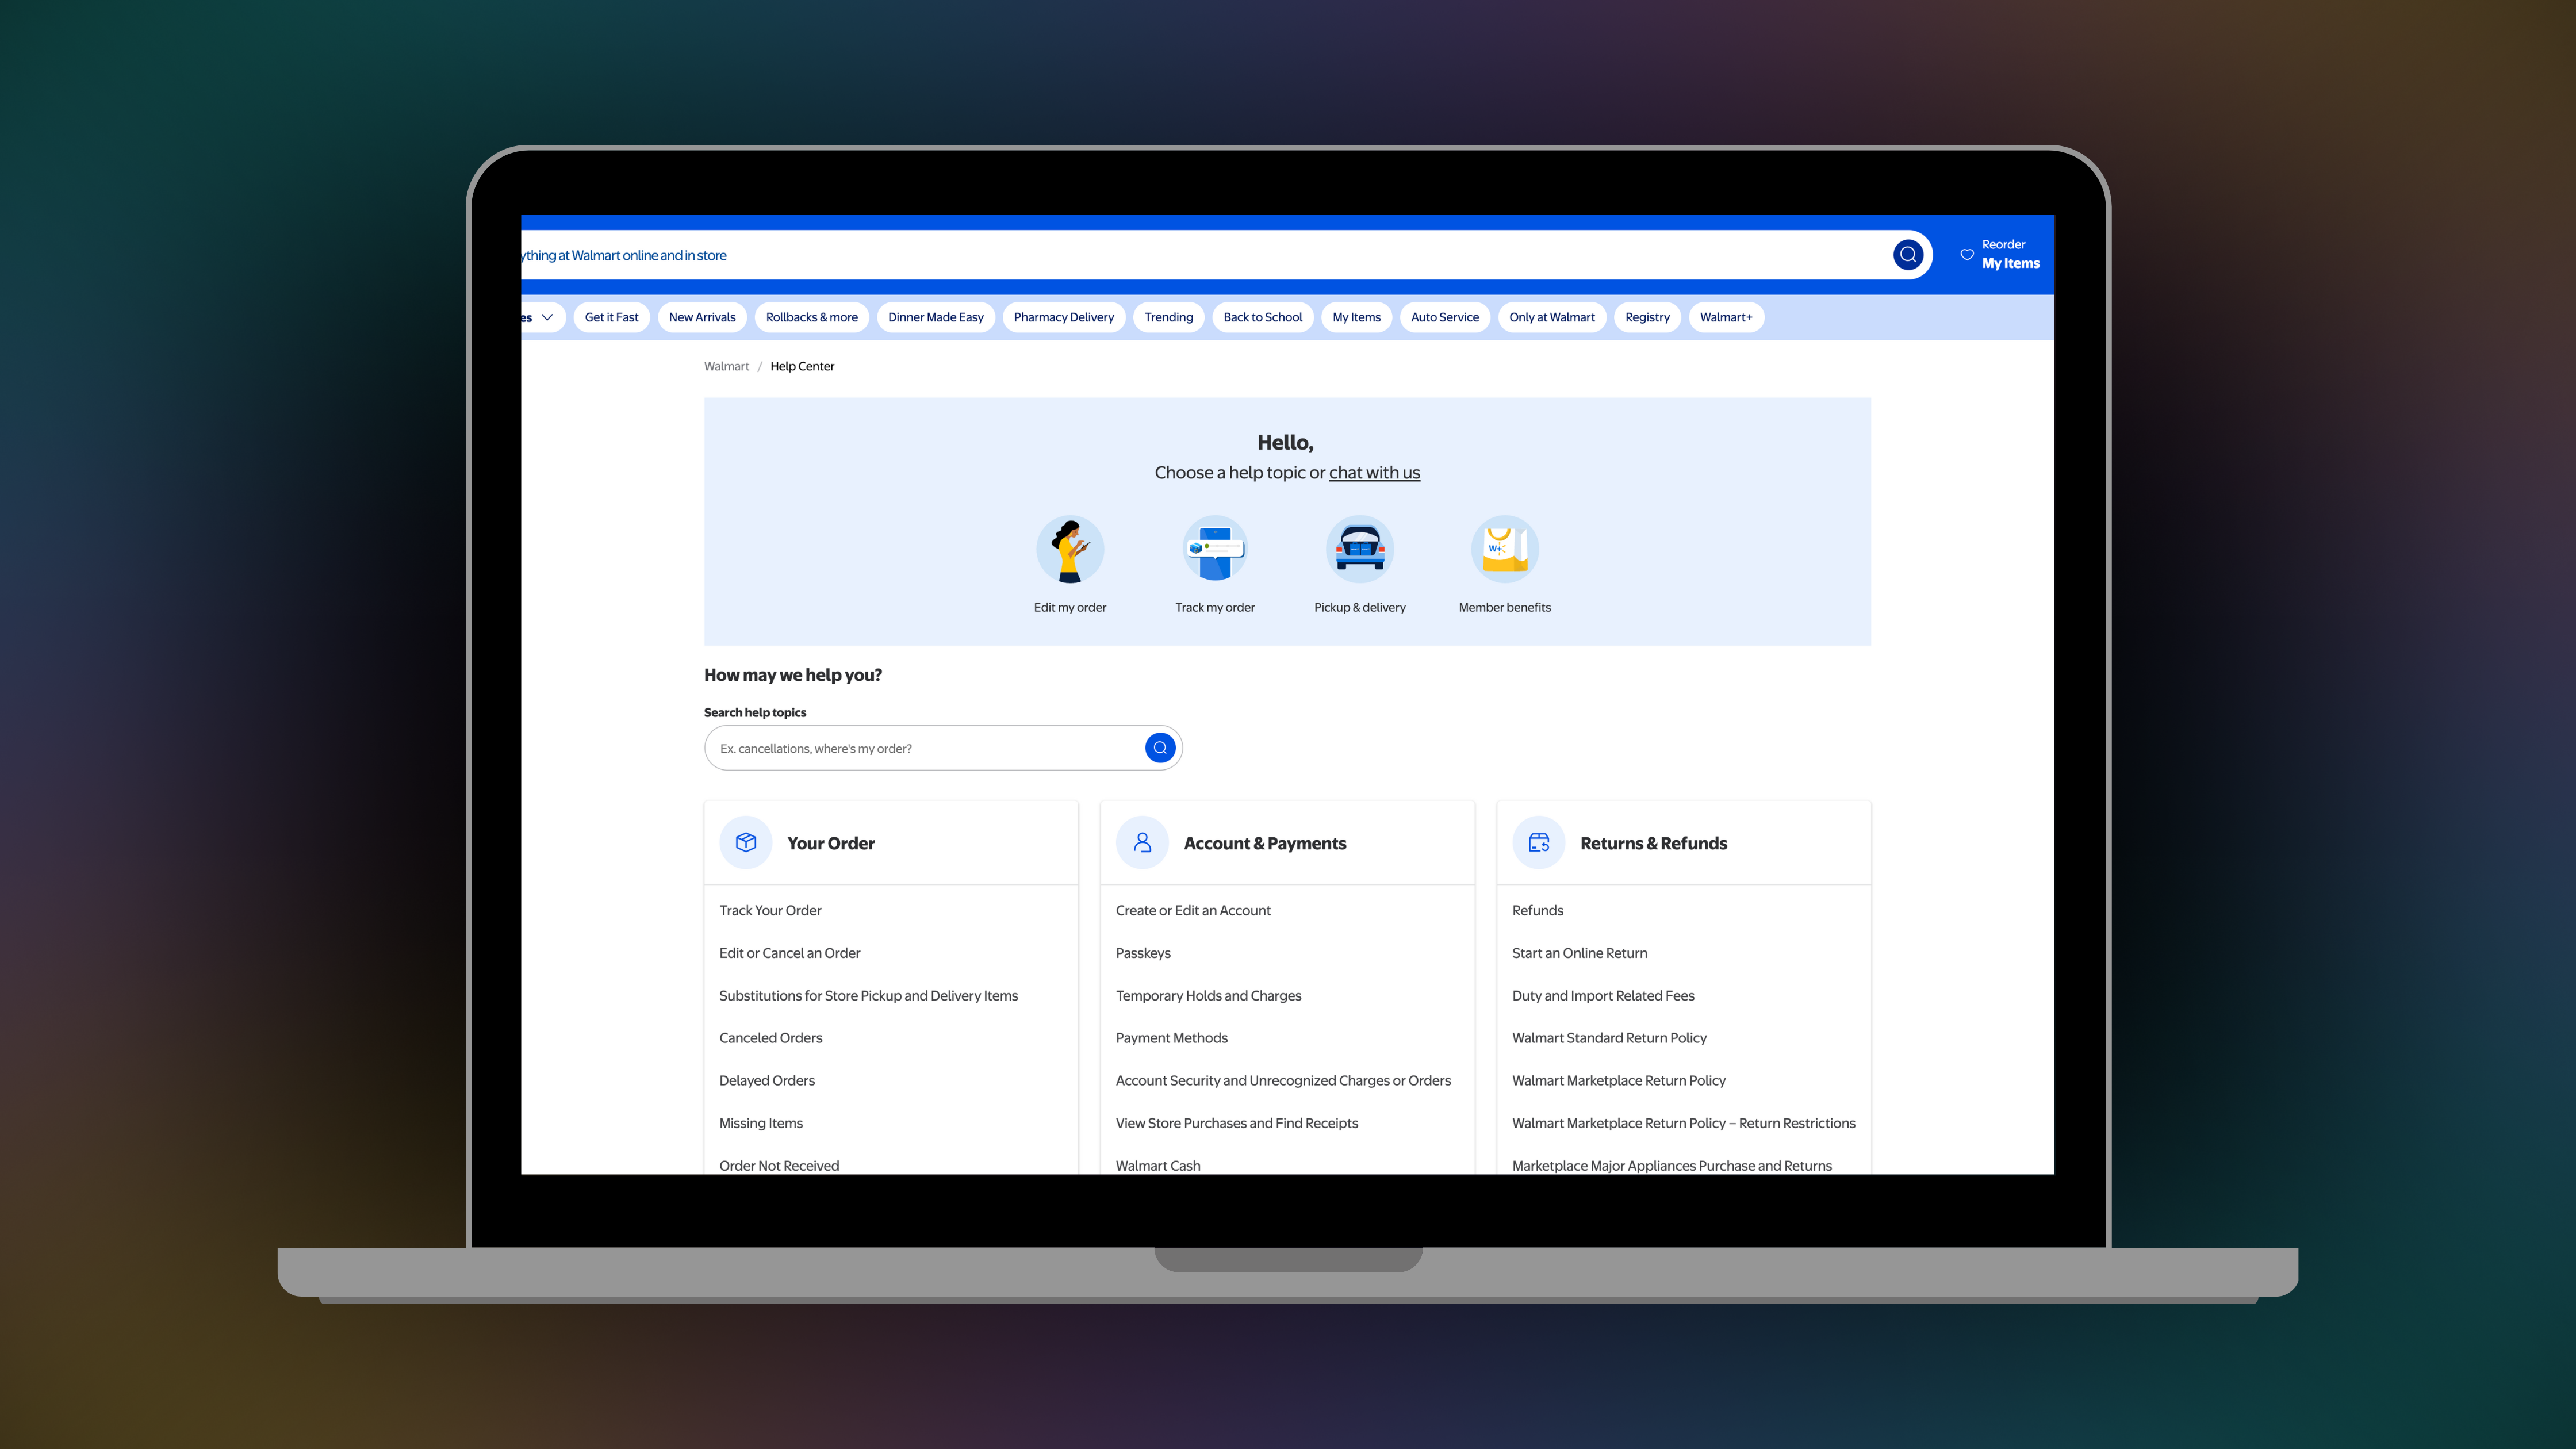Click the Returns & Refunds icon
The width and height of the screenshot is (2576, 1449).
pos(1538,843)
